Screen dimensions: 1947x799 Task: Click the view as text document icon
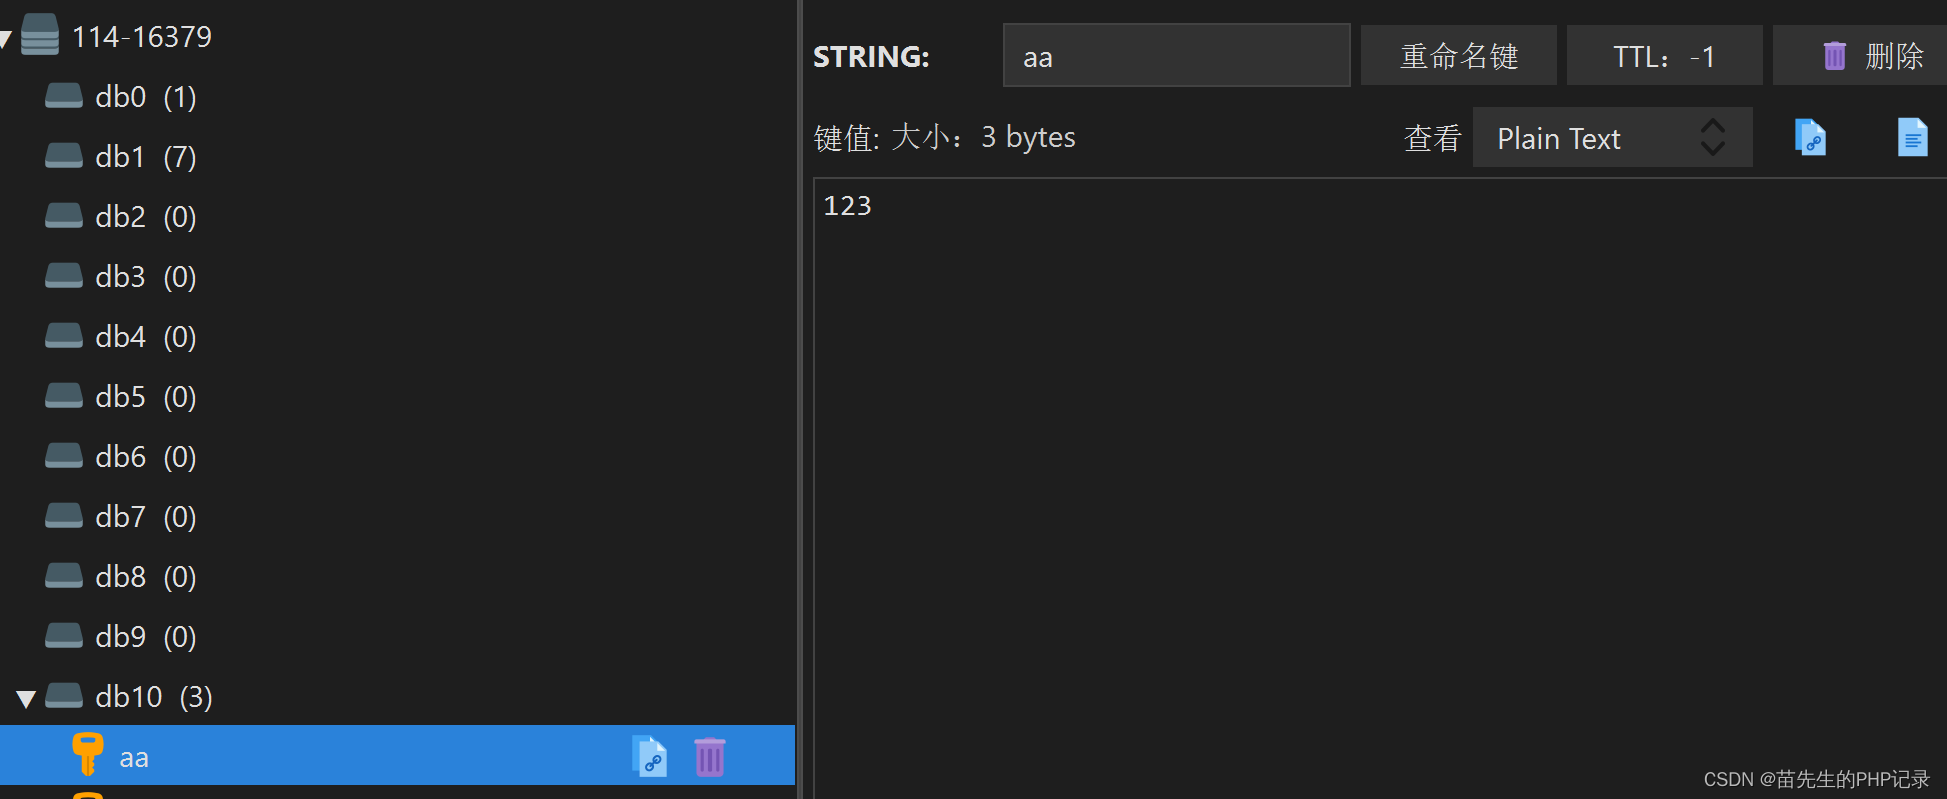(x=1913, y=137)
